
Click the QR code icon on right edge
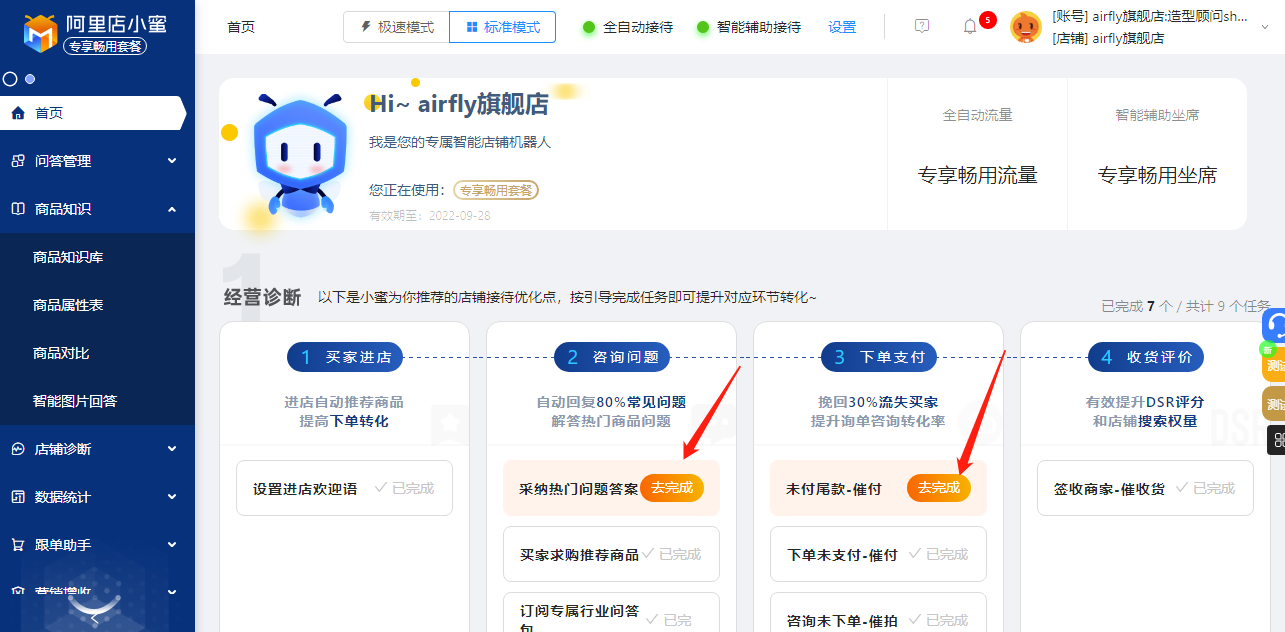(x=1277, y=440)
